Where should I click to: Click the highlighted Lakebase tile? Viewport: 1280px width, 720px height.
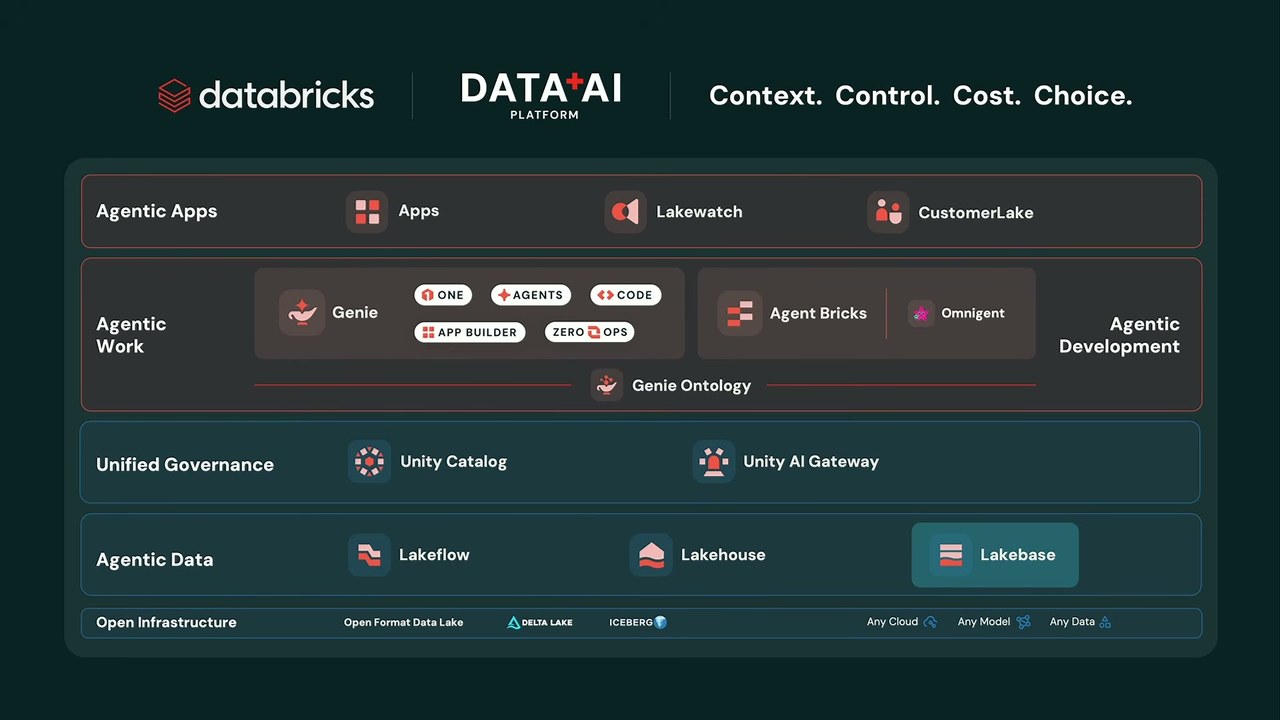995,555
